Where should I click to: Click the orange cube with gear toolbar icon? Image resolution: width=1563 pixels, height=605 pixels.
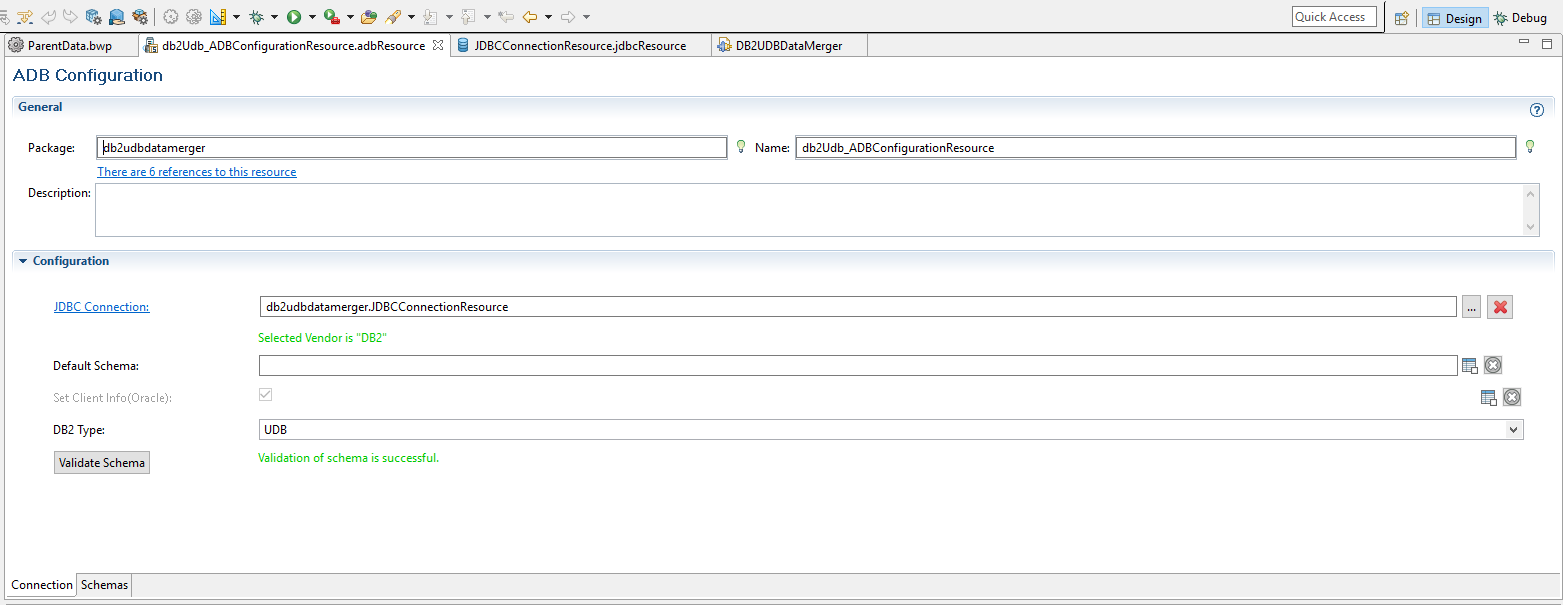pos(140,17)
